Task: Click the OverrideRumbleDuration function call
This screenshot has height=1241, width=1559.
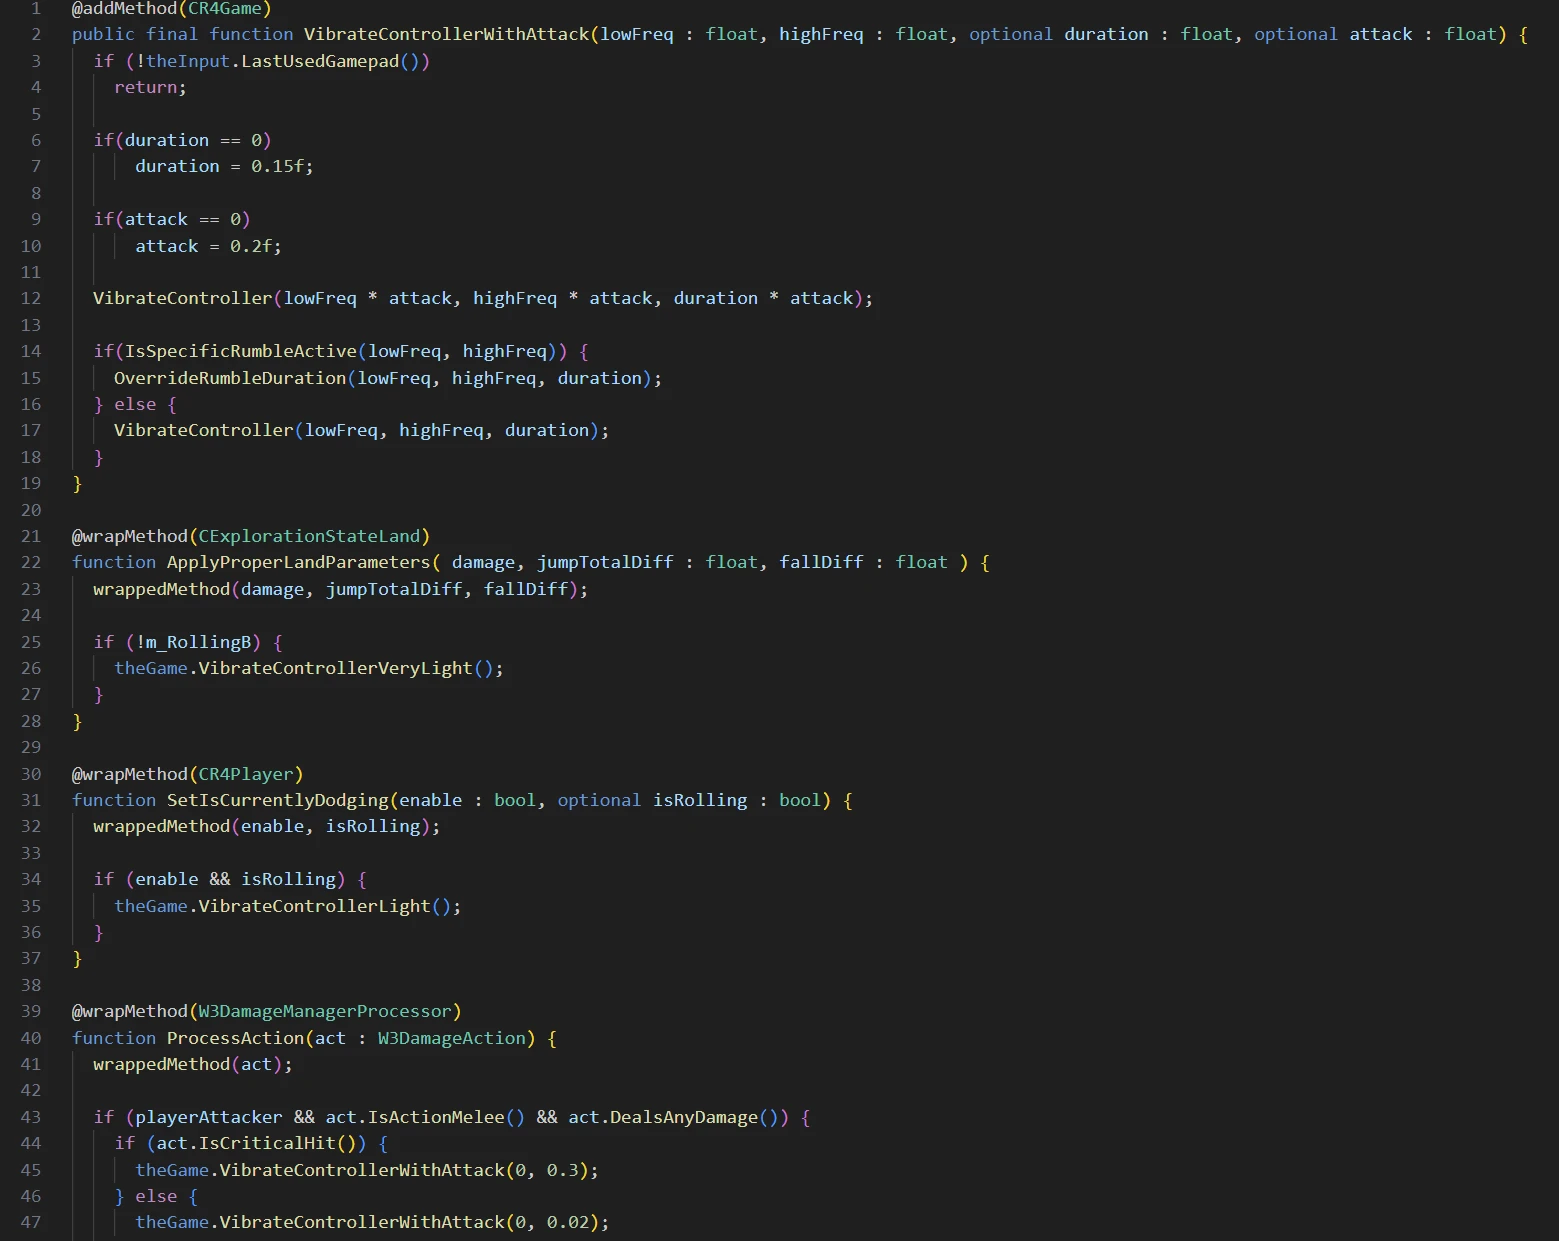Action: point(230,378)
